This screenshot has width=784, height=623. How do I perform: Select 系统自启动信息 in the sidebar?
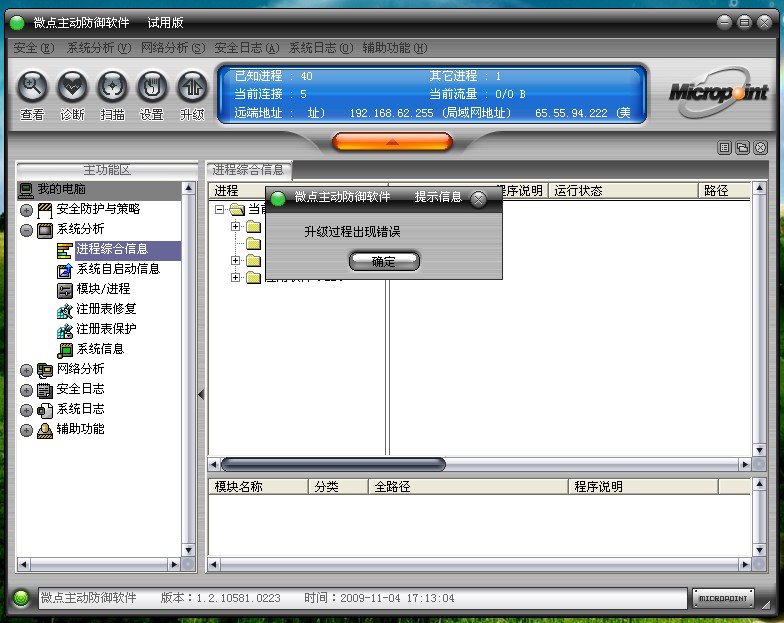click(118, 269)
